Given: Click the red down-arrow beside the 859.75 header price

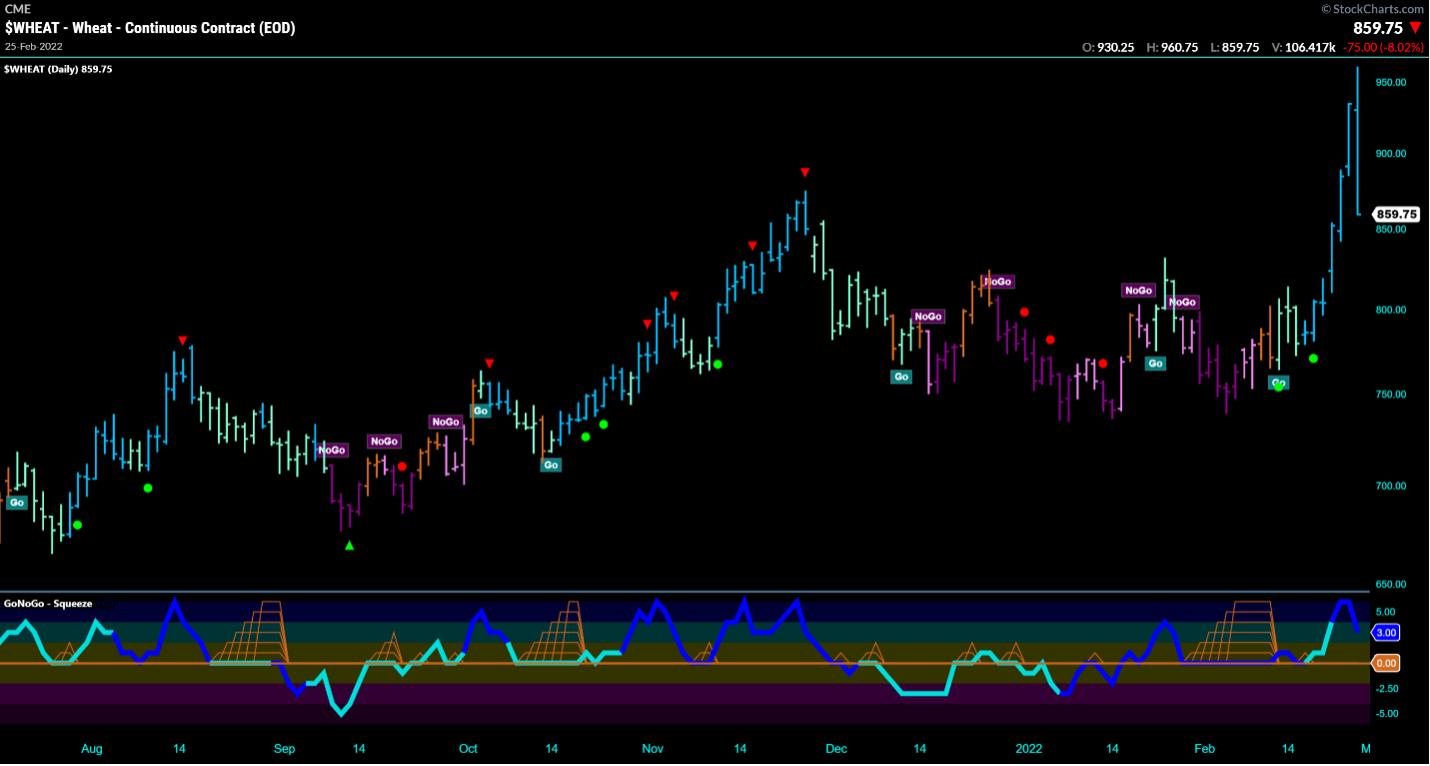Looking at the screenshot, I should point(1415,28).
